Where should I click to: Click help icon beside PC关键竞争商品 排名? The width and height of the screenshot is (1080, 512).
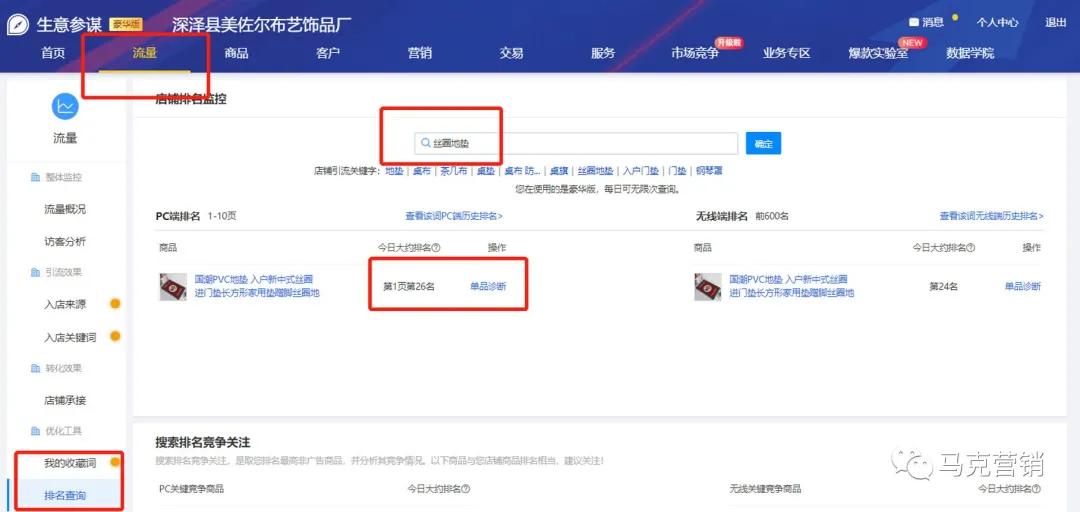[x=466, y=489]
